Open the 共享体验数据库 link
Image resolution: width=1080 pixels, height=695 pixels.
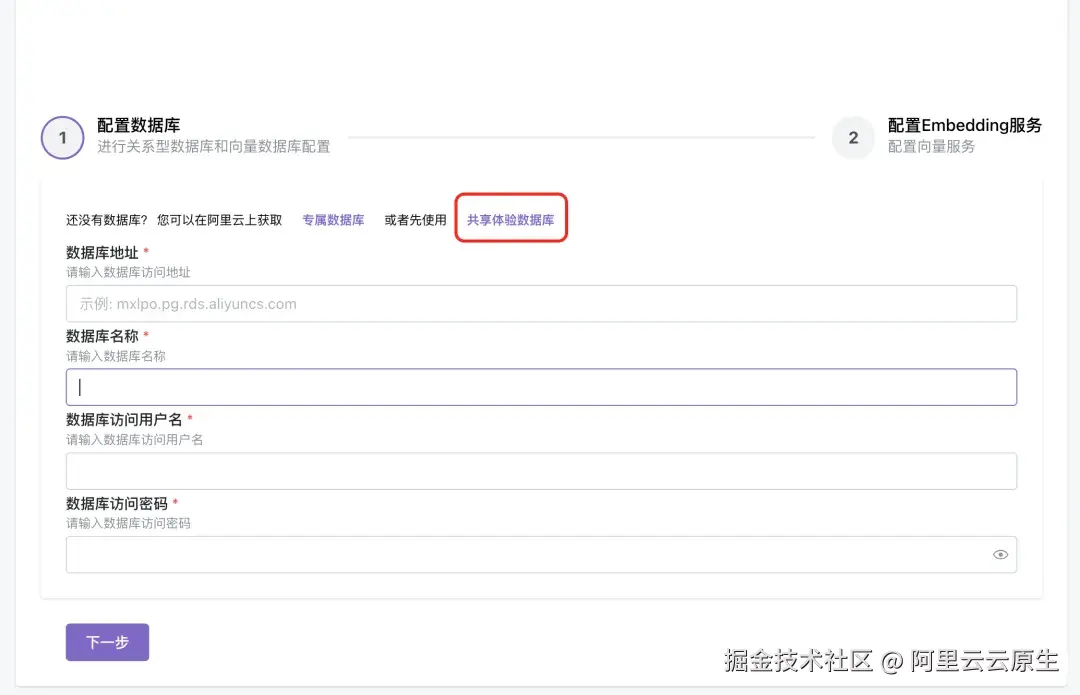[510, 220]
